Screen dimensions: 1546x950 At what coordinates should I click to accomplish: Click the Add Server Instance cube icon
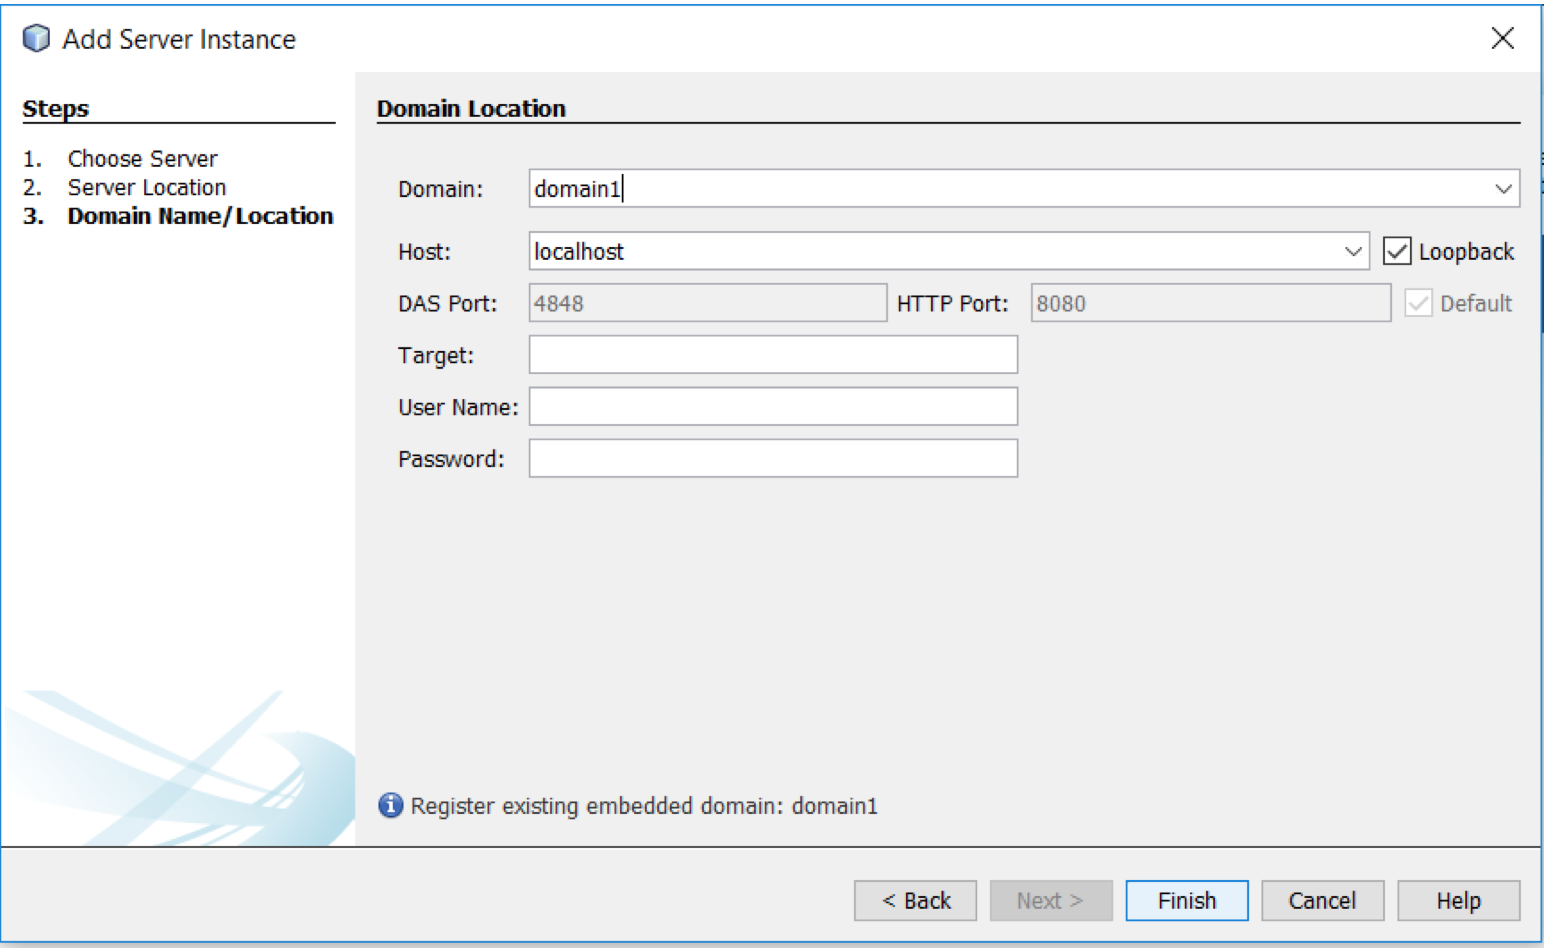(x=36, y=39)
